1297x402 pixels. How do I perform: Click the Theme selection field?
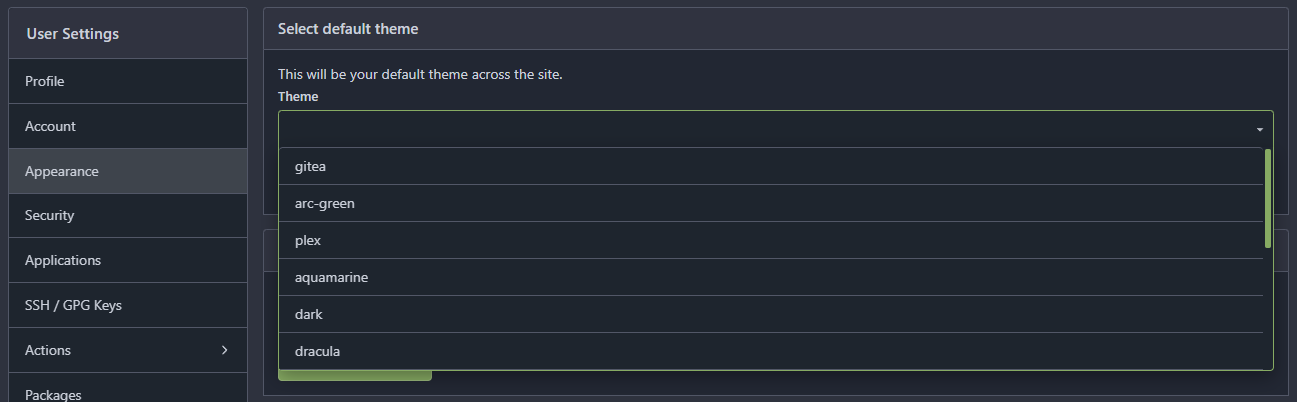click(760, 130)
